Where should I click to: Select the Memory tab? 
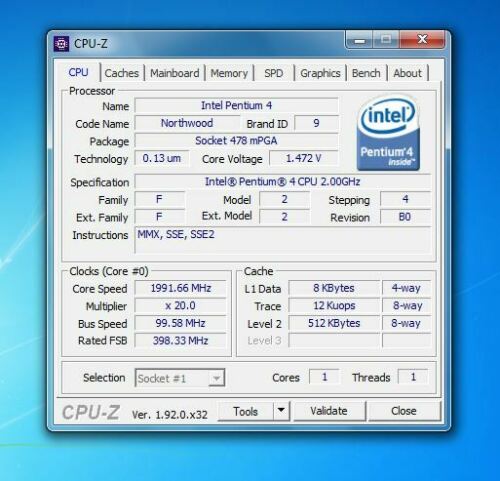229,73
